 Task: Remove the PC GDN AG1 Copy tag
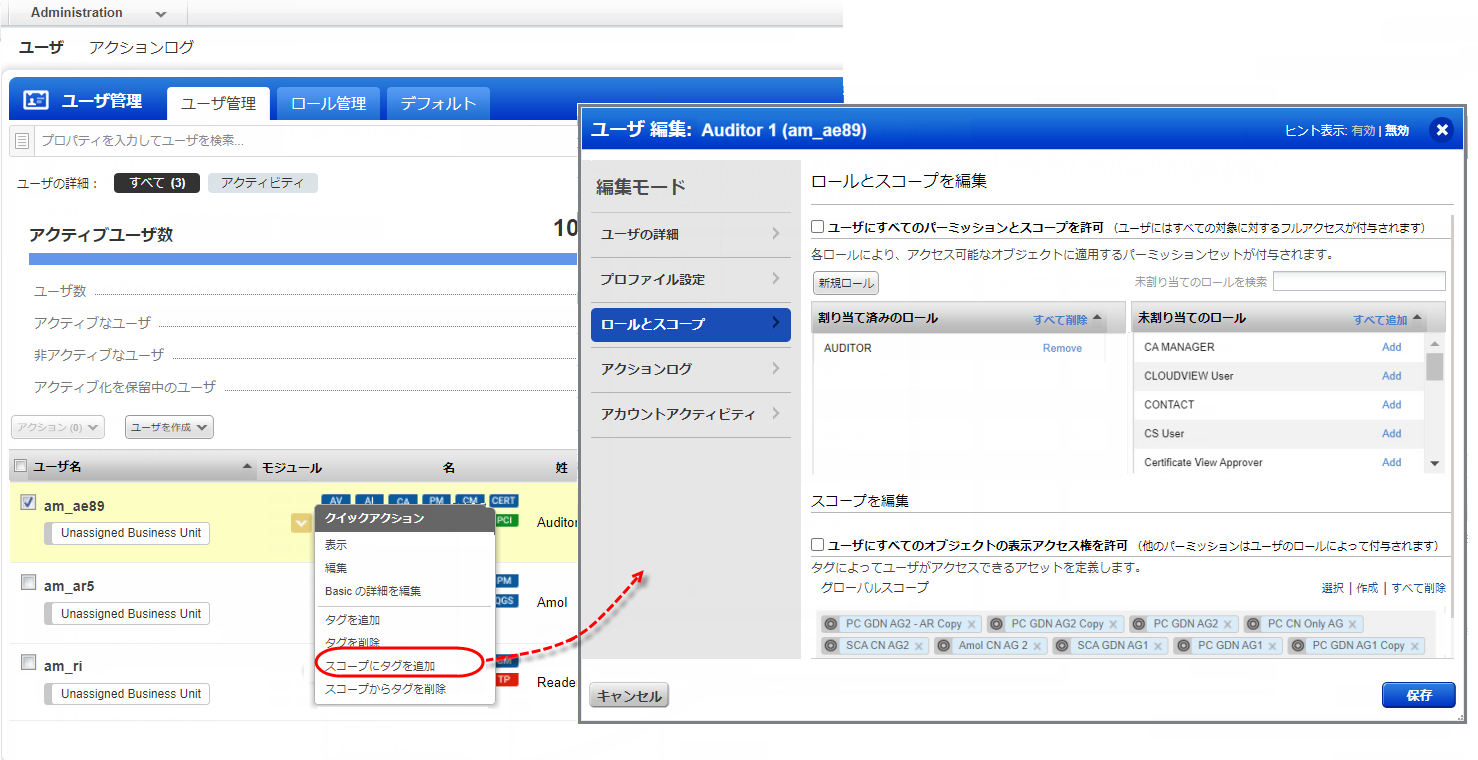pyautogui.click(x=1414, y=646)
